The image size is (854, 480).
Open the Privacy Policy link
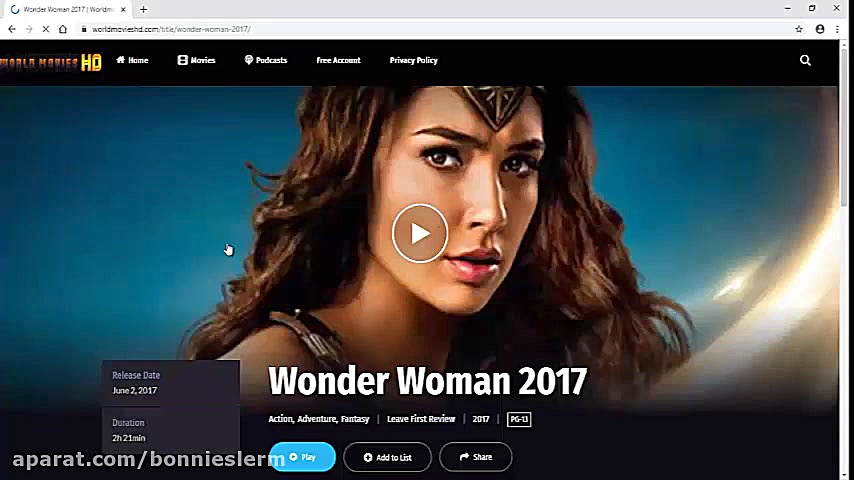[413, 60]
